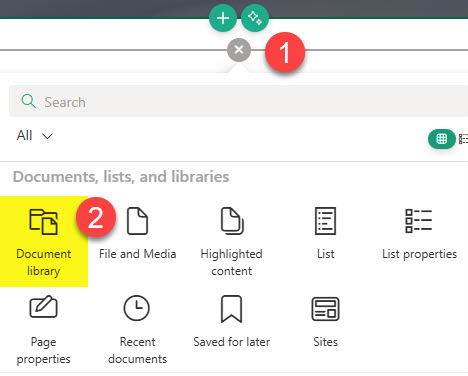Select the Saved for later web part
This screenshot has height=376, width=468.
point(232,322)
